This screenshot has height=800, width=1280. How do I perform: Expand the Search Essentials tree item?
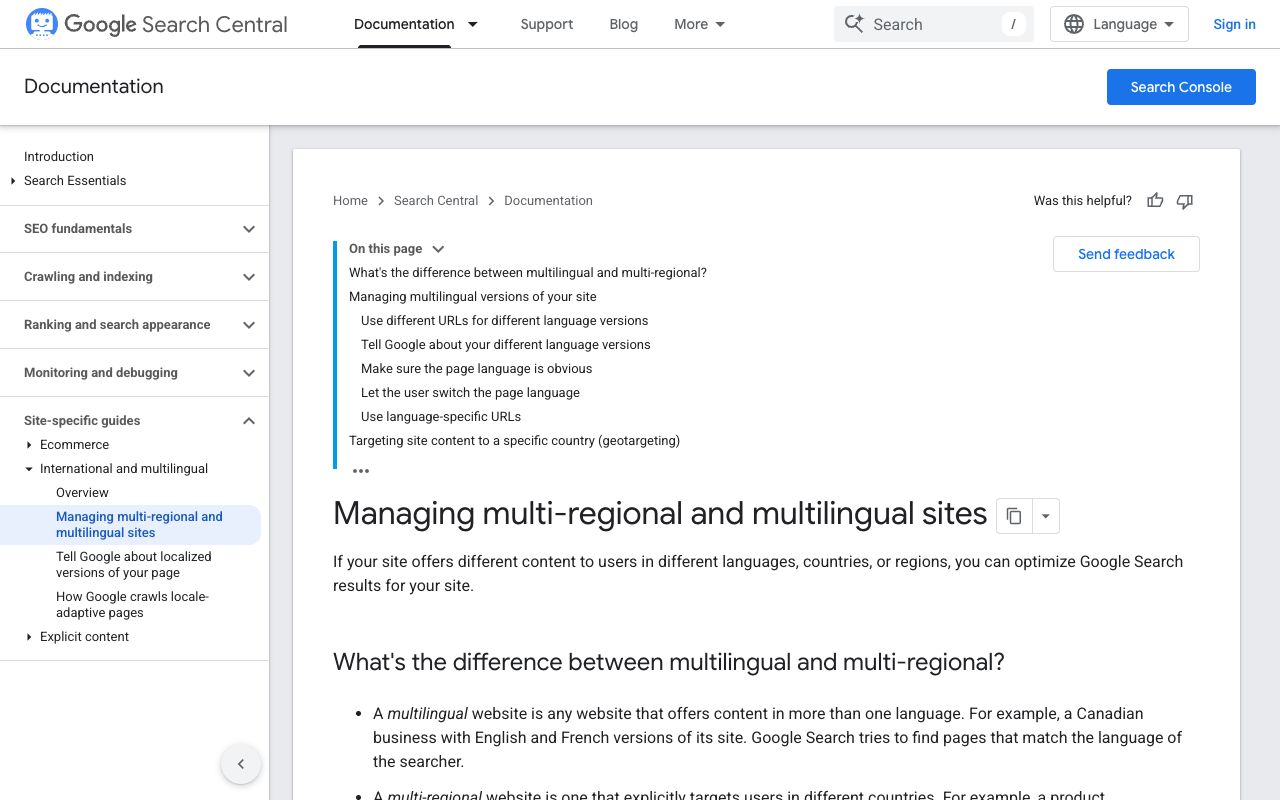pyautogui.click(x=14, y=181)
